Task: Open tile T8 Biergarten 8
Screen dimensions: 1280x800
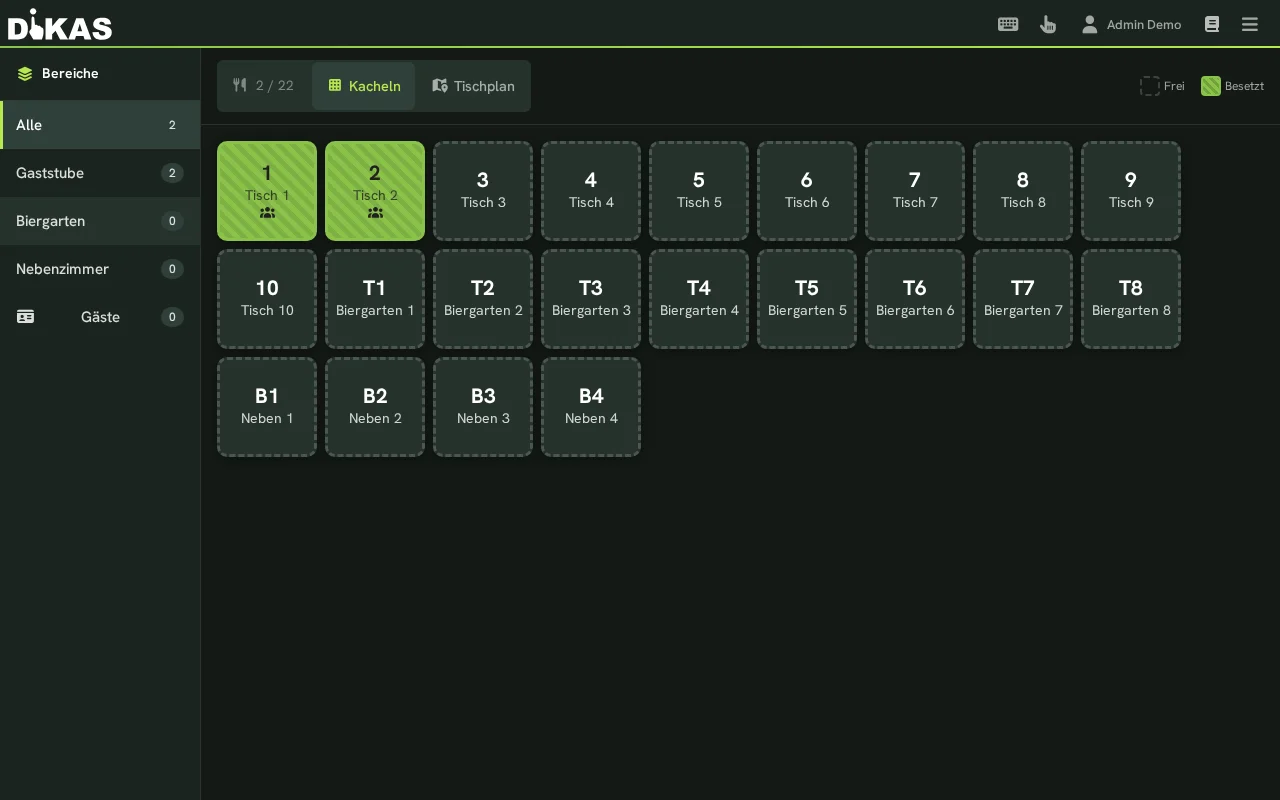Action: tap(1131, 299)
